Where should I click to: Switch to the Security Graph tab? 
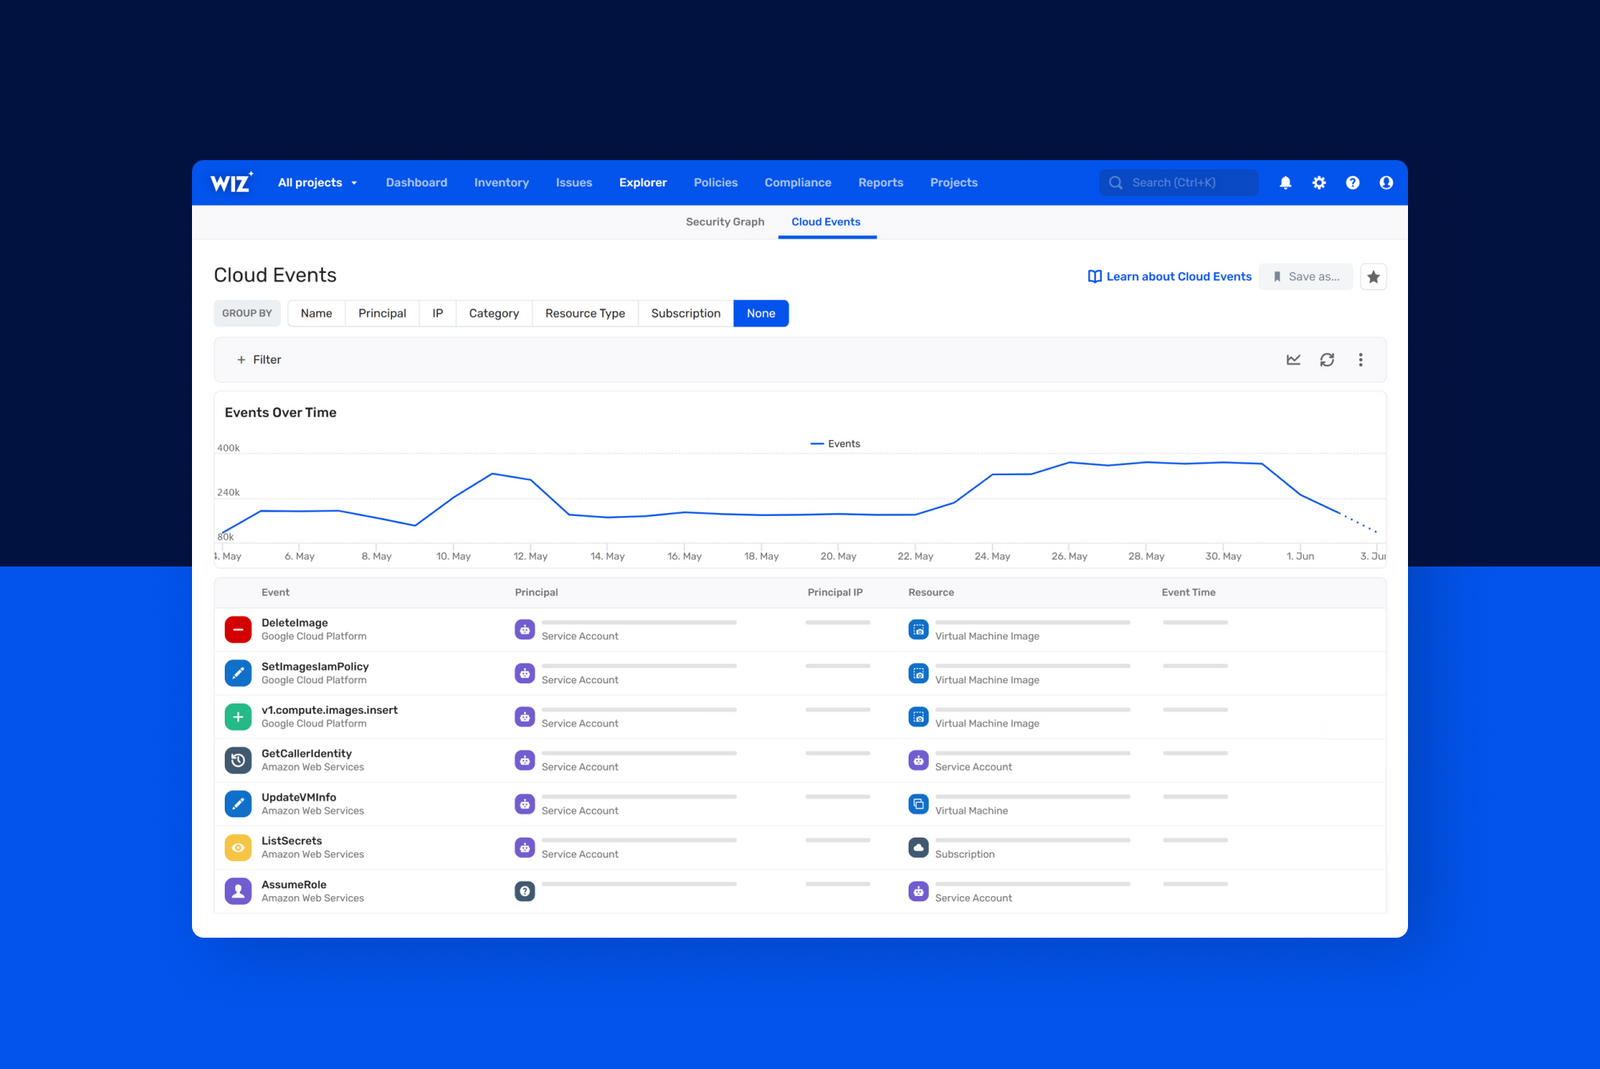coord(724,221)
